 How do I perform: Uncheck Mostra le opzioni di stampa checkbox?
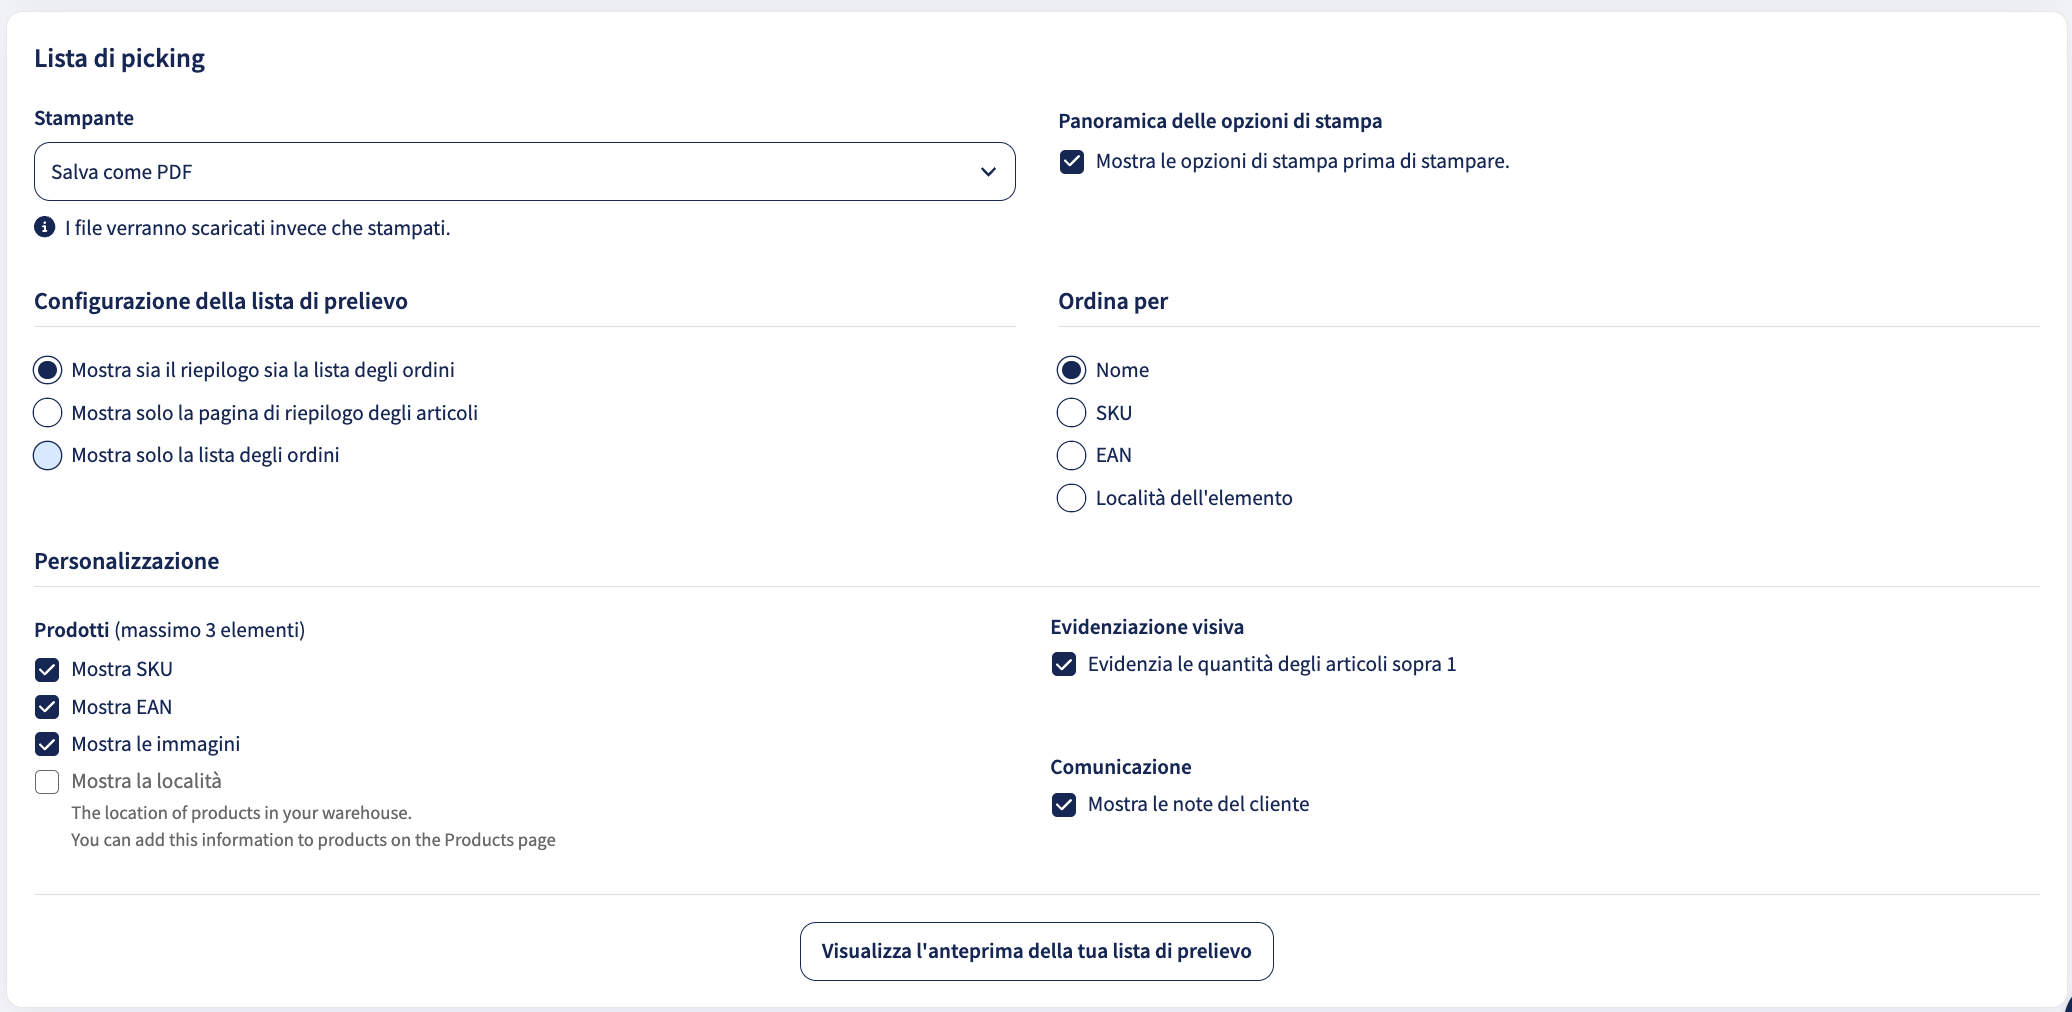[1072, 162]
